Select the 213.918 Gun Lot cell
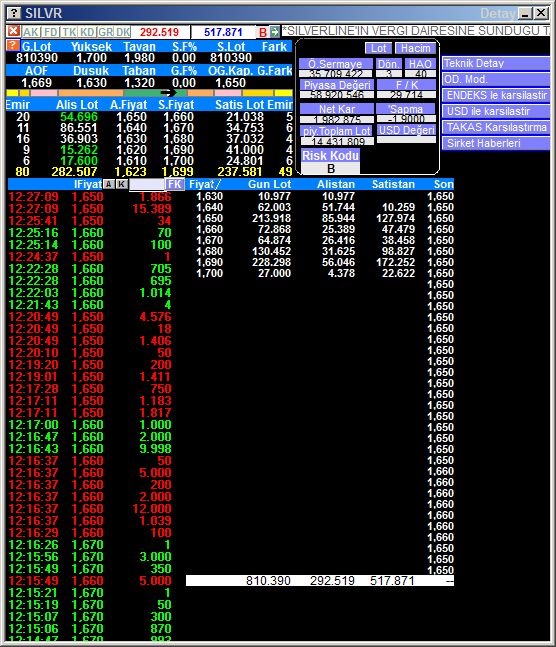 (272, 218)
